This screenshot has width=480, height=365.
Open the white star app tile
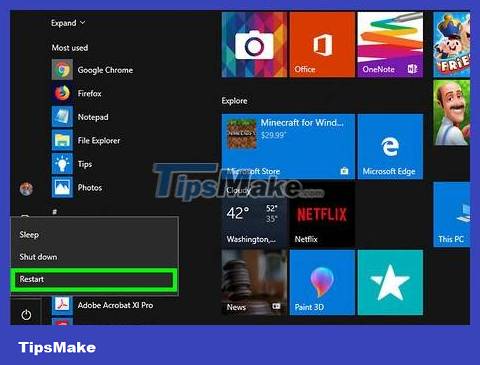390,283
